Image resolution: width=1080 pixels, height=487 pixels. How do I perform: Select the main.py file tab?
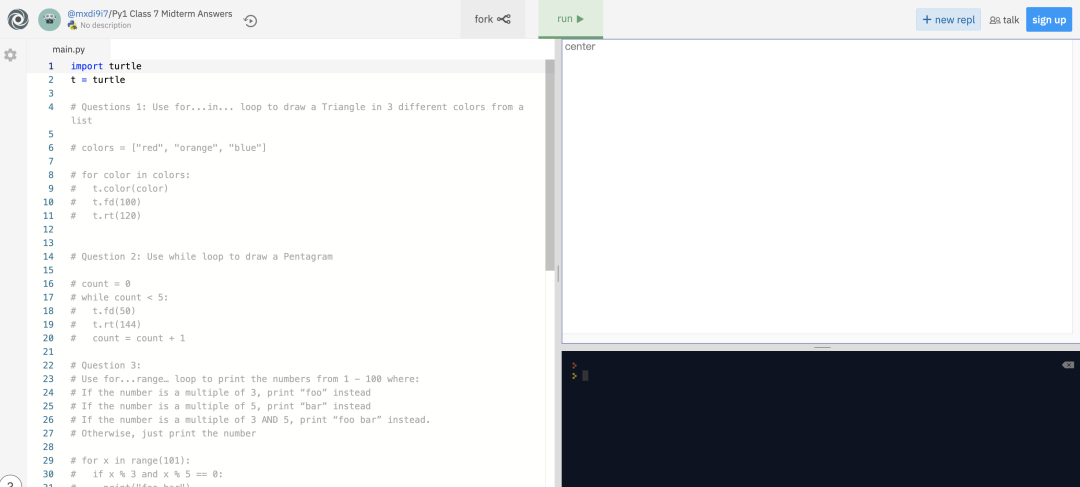69,49
